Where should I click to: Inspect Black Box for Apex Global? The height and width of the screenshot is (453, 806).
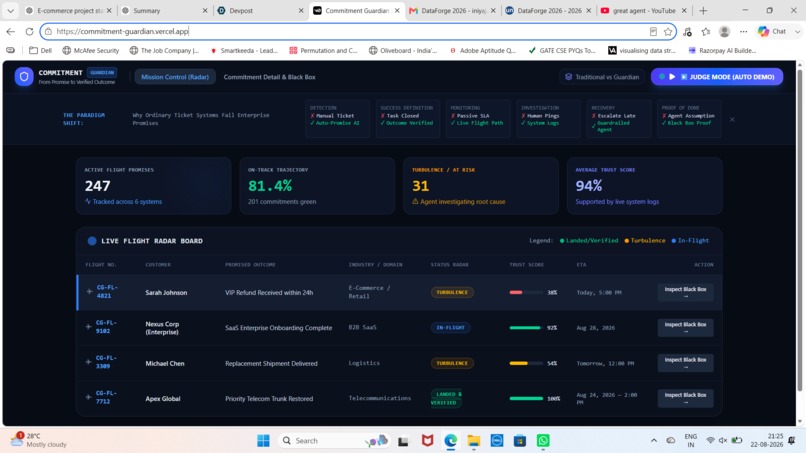tap(685, 398)
